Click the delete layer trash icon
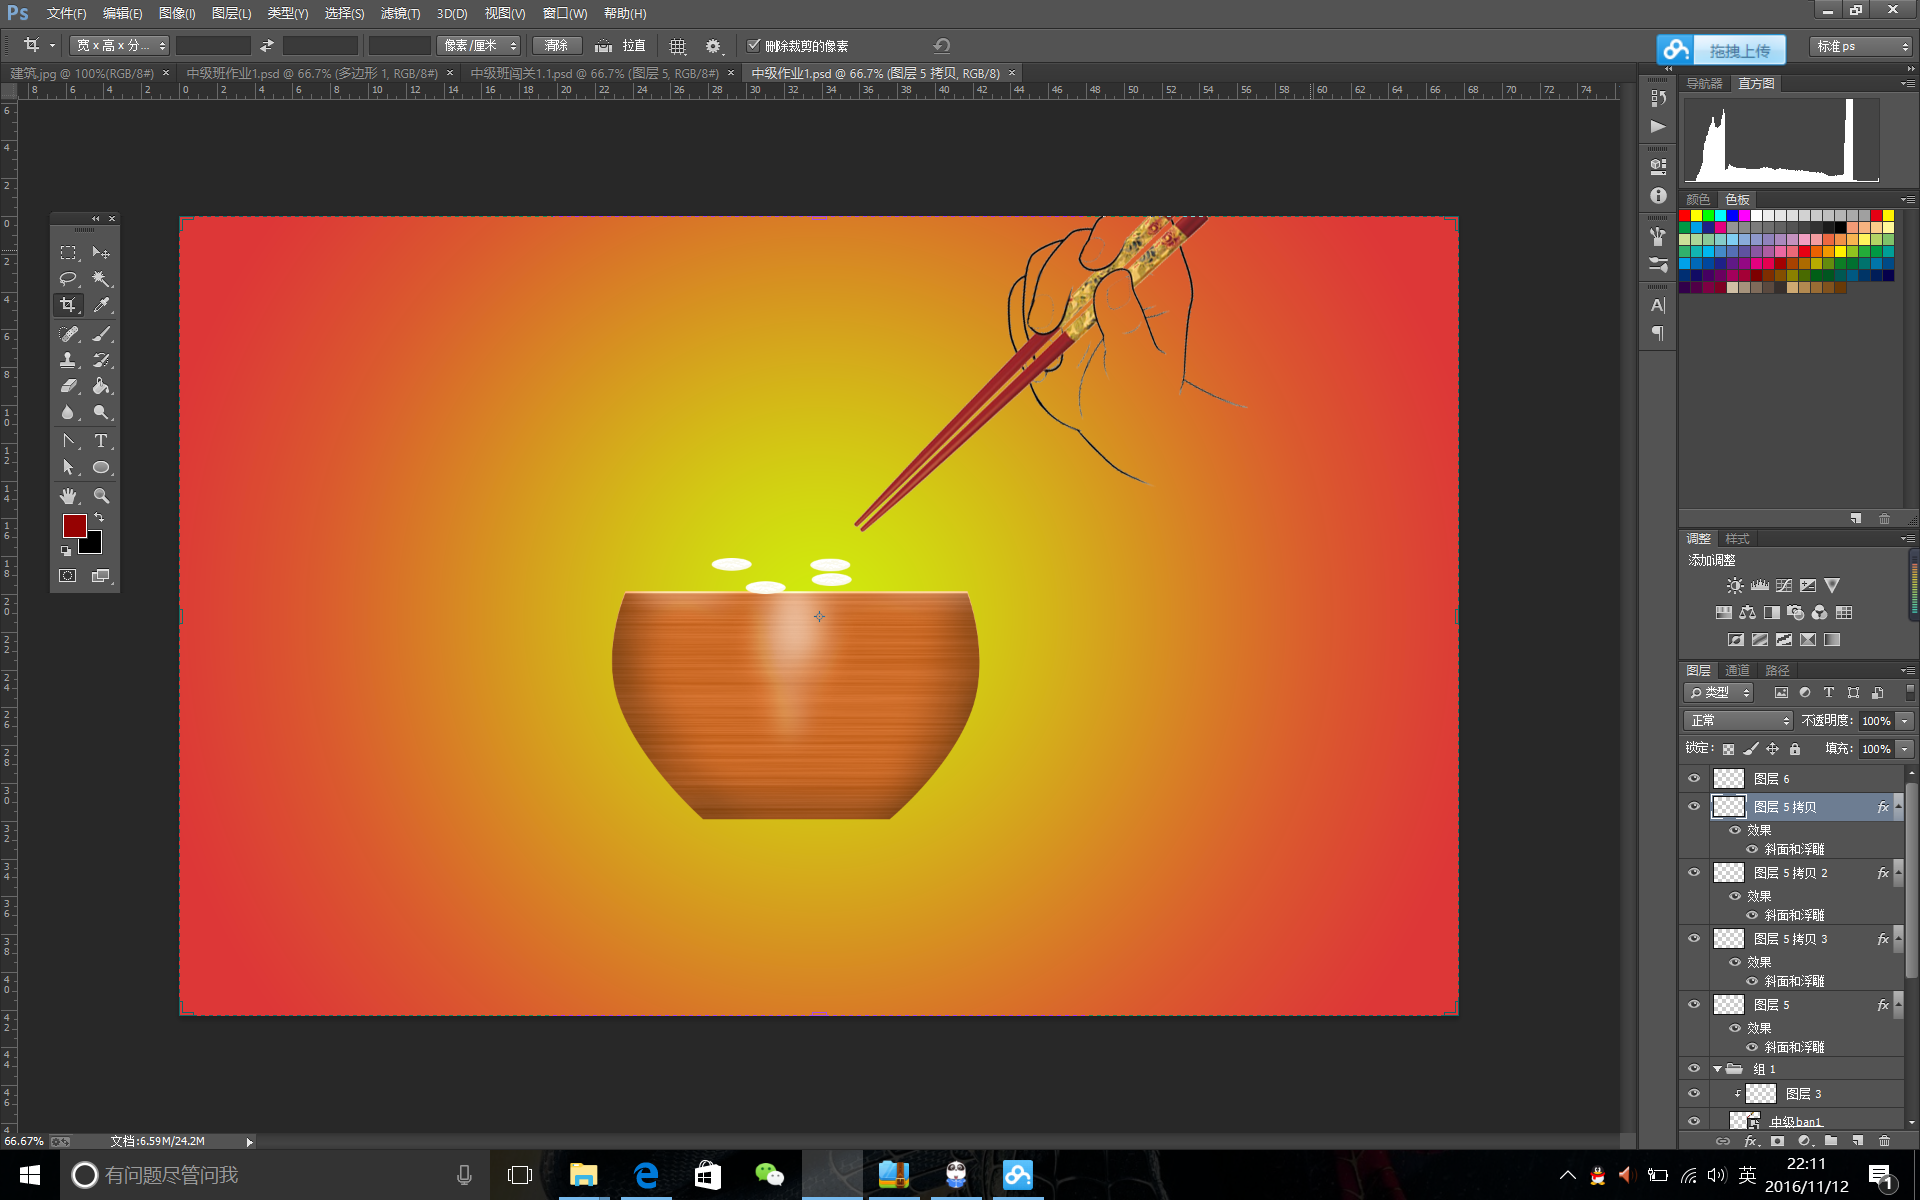This screenshot has width=1920, height=1200. coord(1884,1141)
